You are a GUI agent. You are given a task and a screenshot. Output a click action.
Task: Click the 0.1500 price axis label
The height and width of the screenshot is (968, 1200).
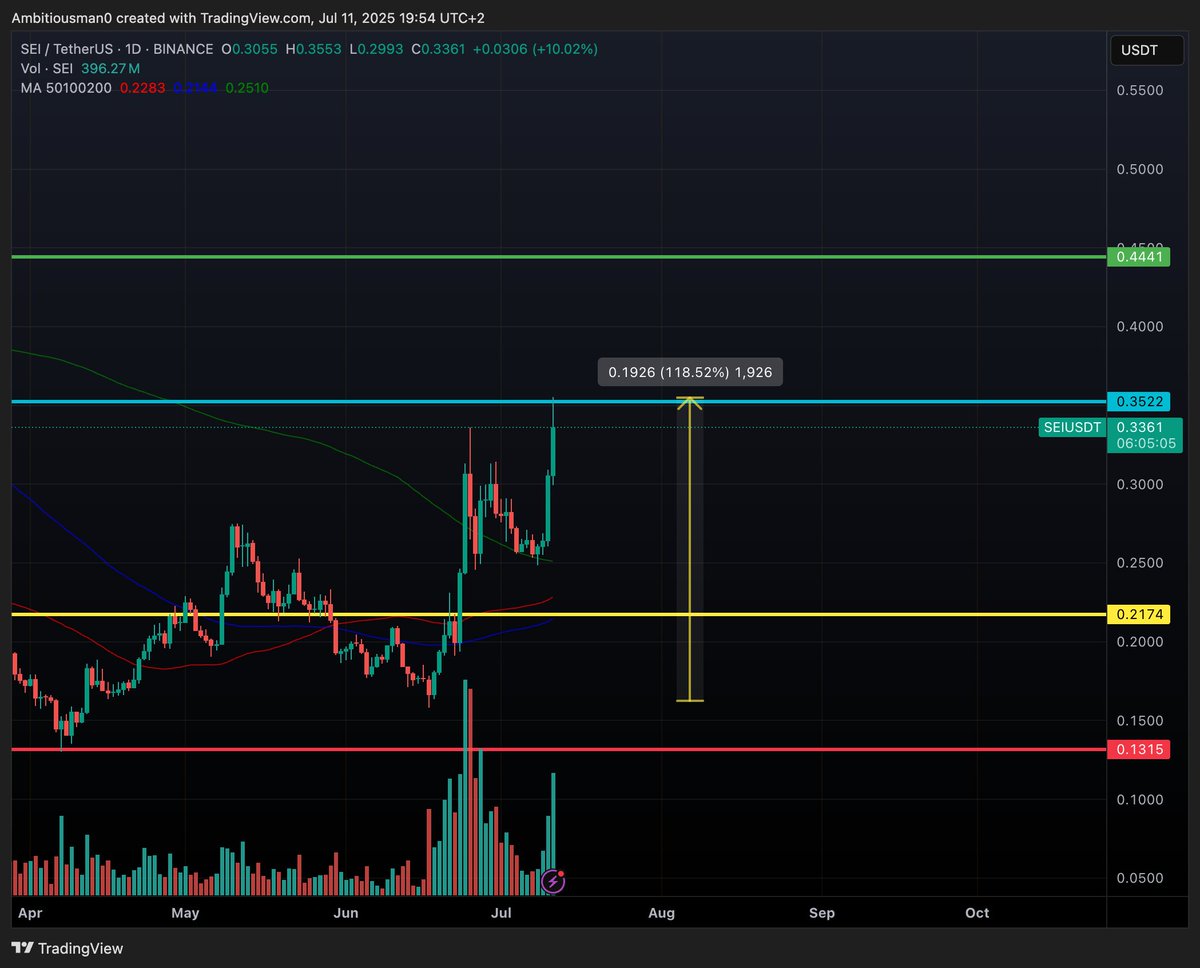point(1139,721)
